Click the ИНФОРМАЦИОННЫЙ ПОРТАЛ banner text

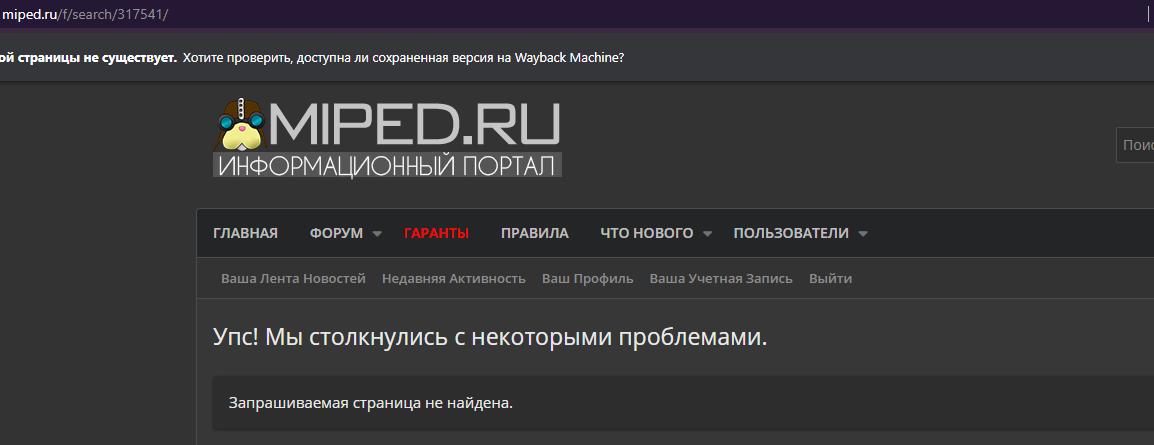click(x=387, y=165)
